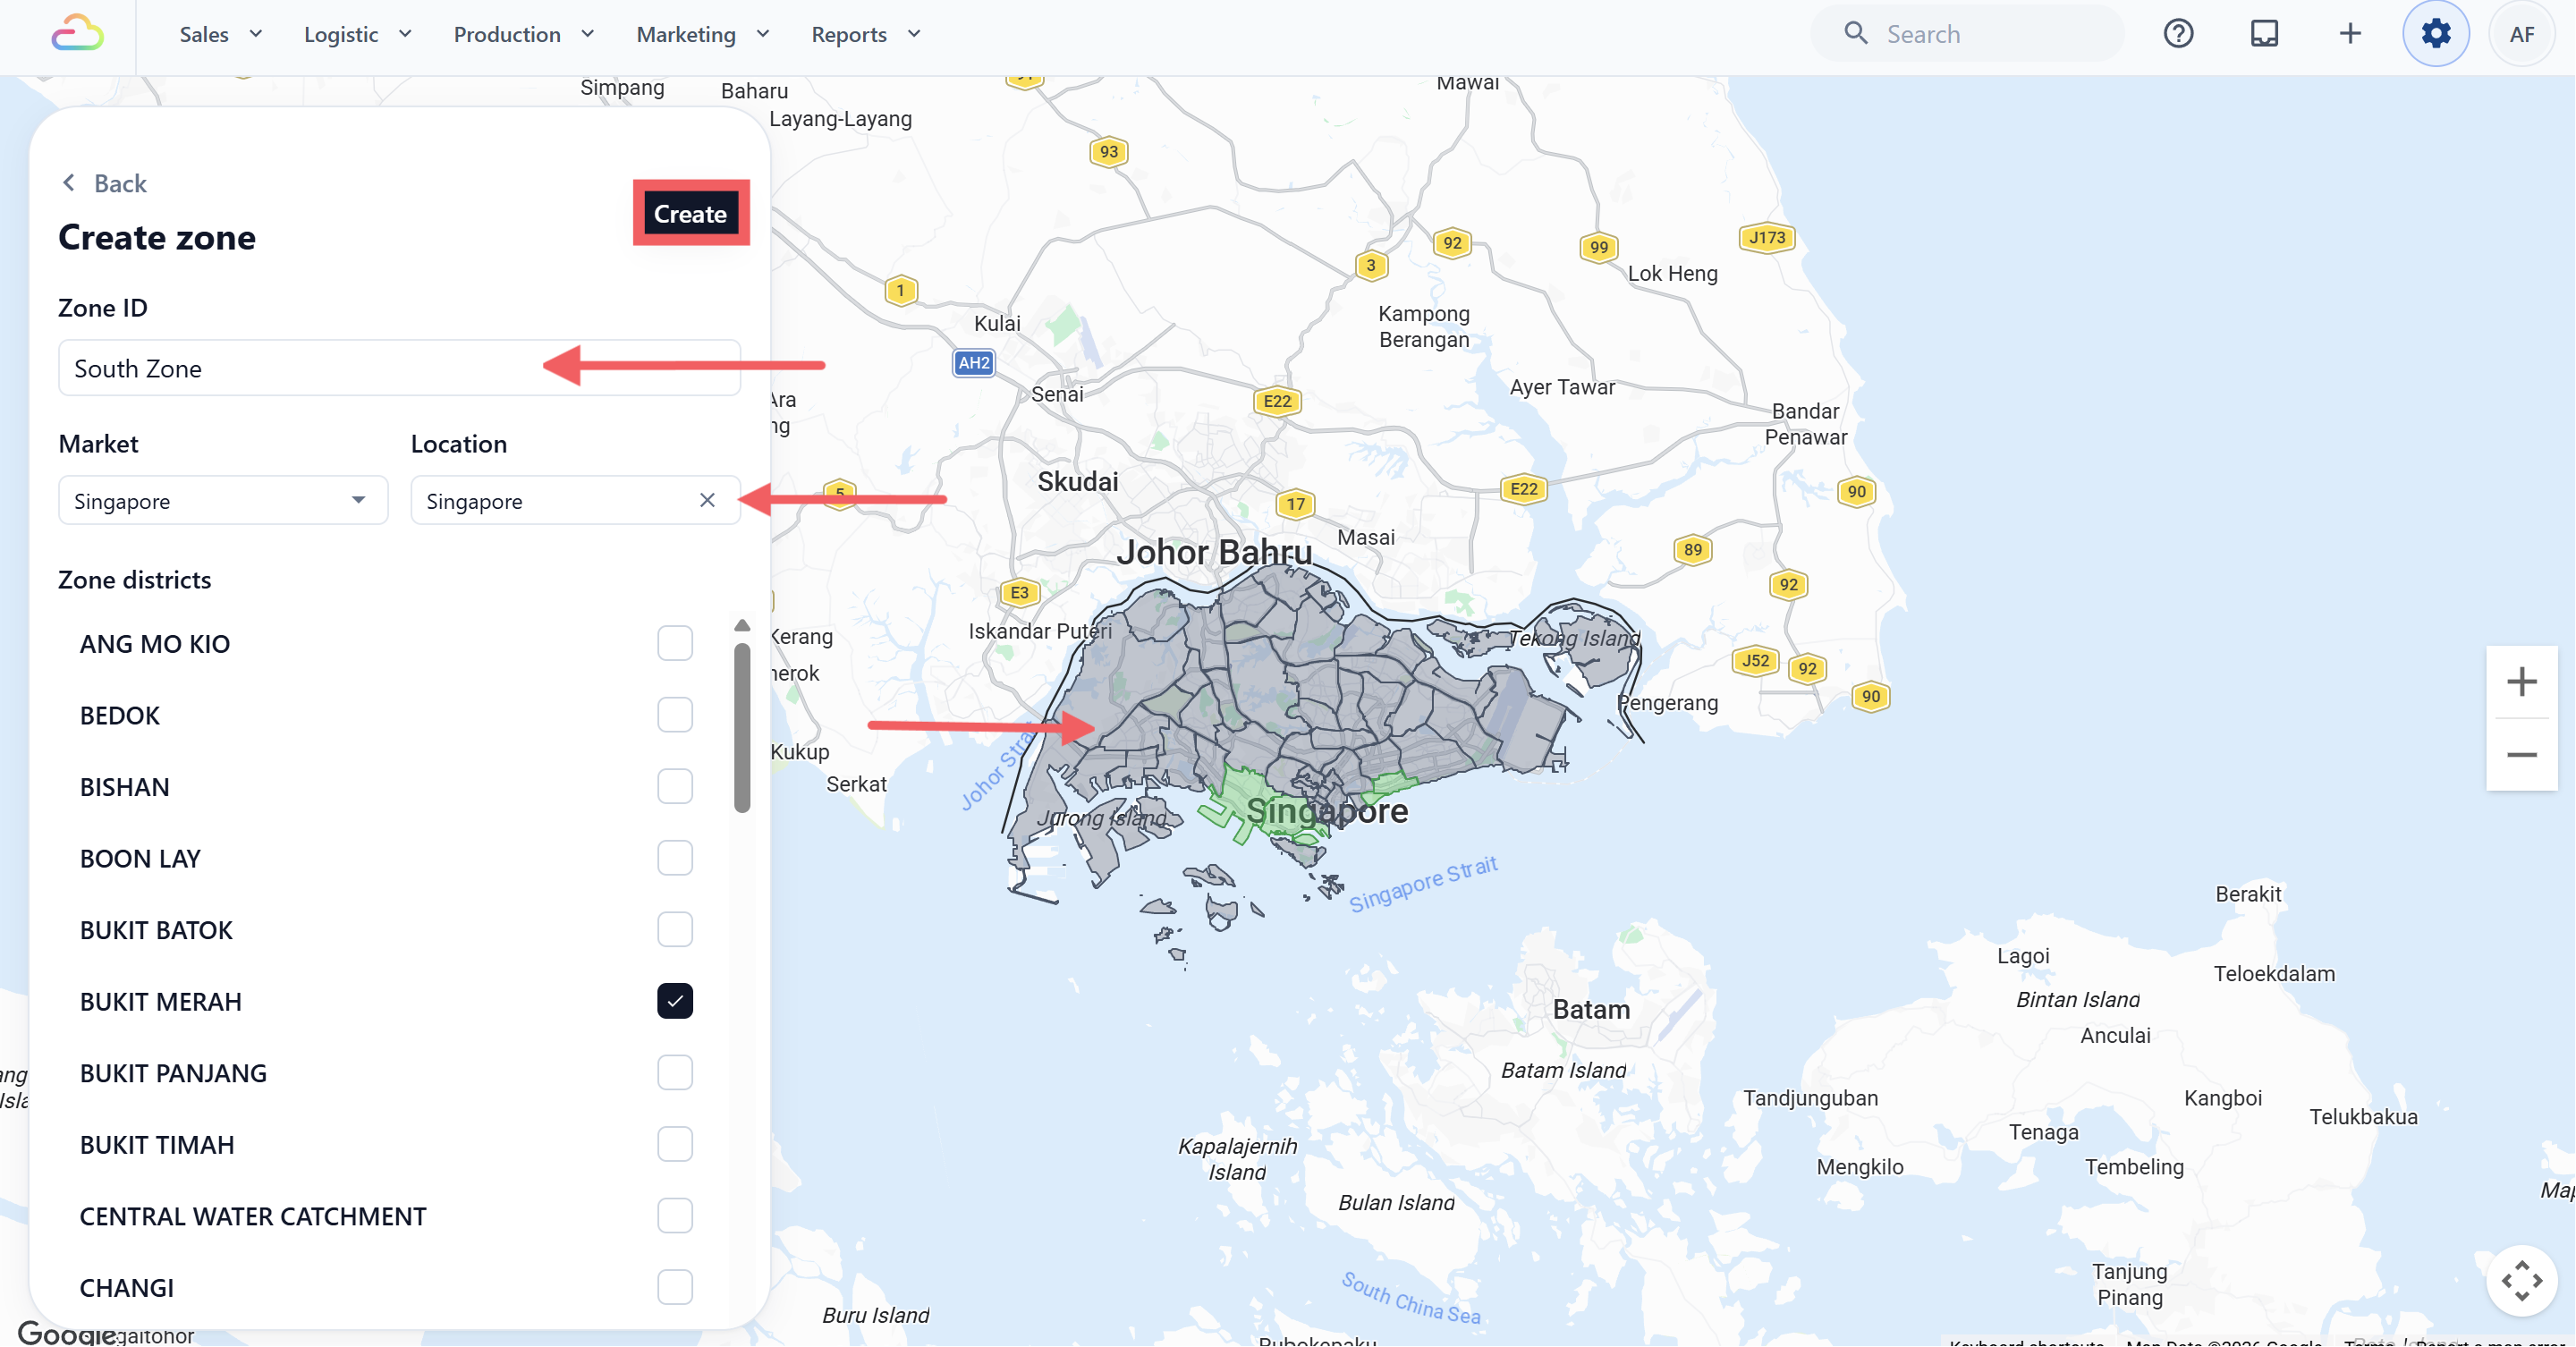
Task: Click the map pan arrows control
Action: [2521, 1281]
